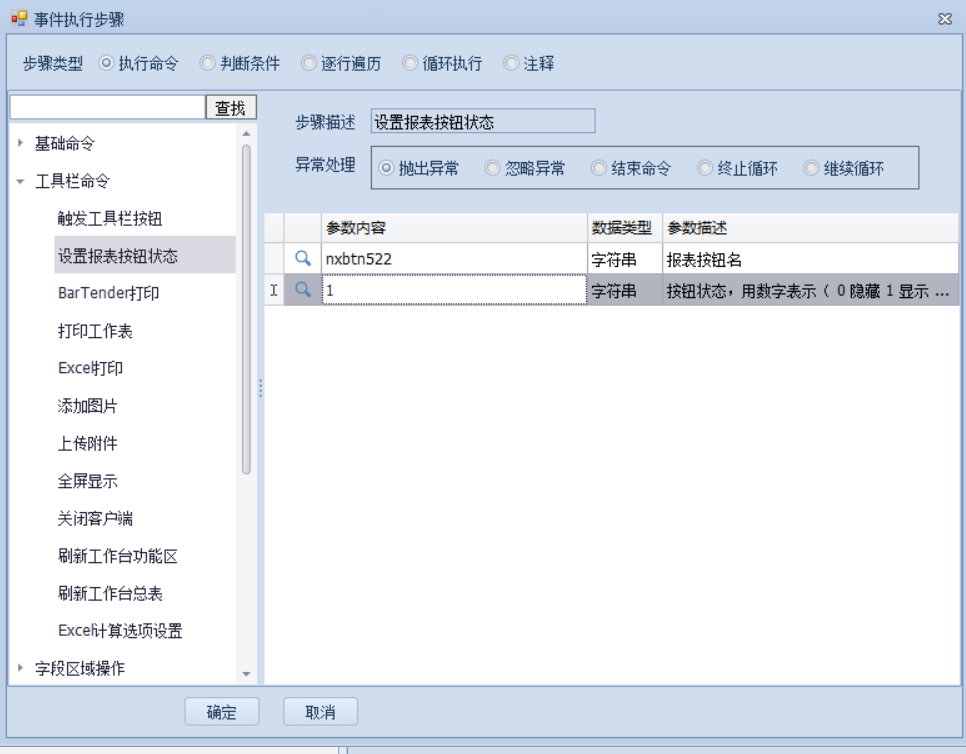Click 查找 search button

point(231,108)
